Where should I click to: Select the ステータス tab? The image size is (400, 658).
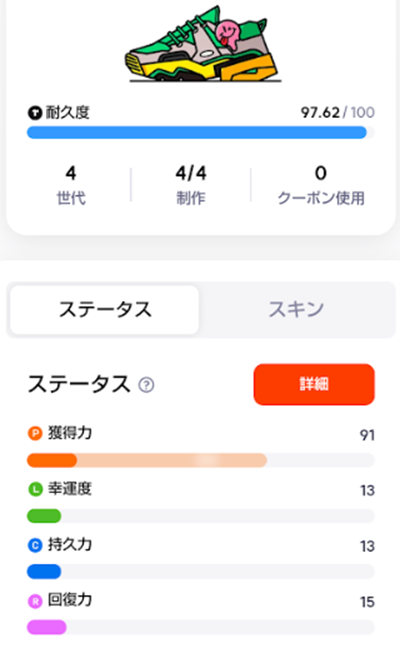[105, 310]
